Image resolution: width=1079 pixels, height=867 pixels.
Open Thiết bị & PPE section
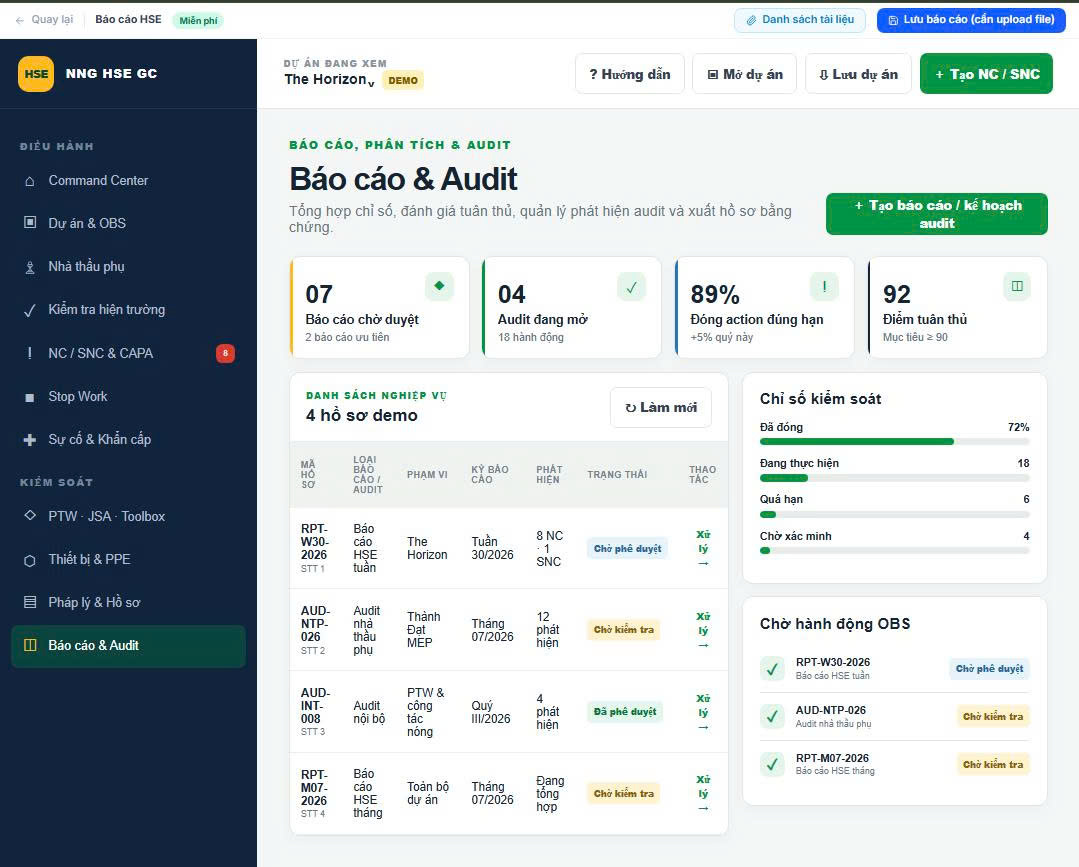[x=128, y=559]
